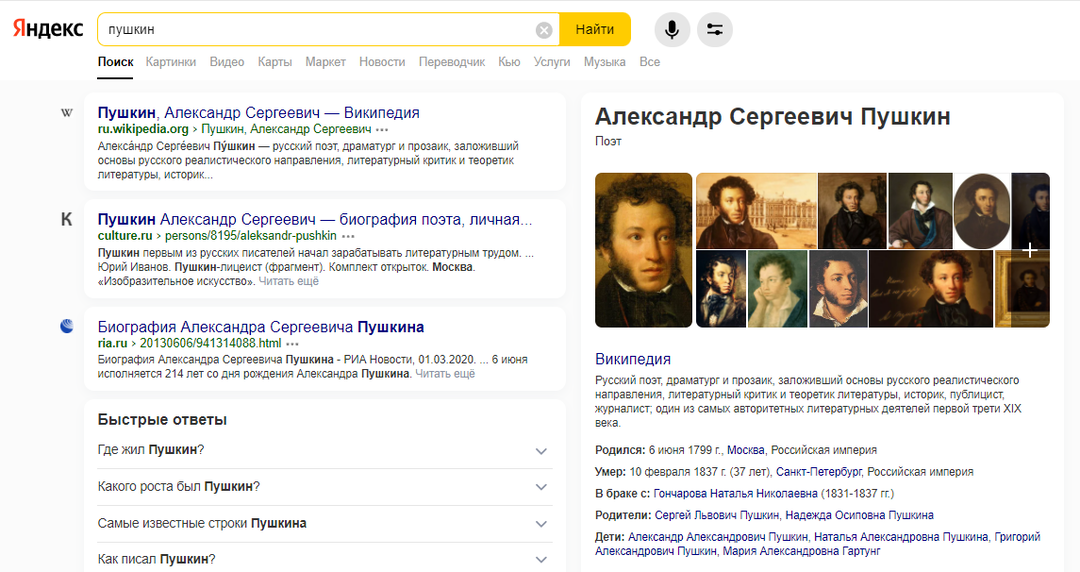Click "Читать ещё" in the ria.ru result
Screen dimensions: 1080x572
click(x=445, y=374)
